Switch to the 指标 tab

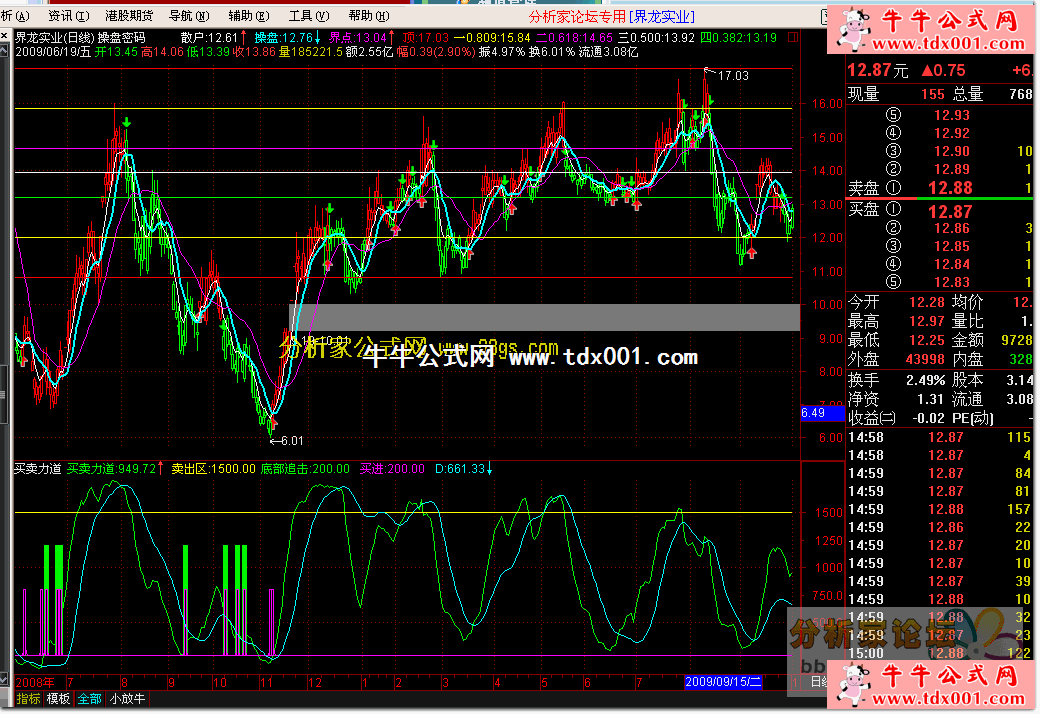(x=27, y=699)
